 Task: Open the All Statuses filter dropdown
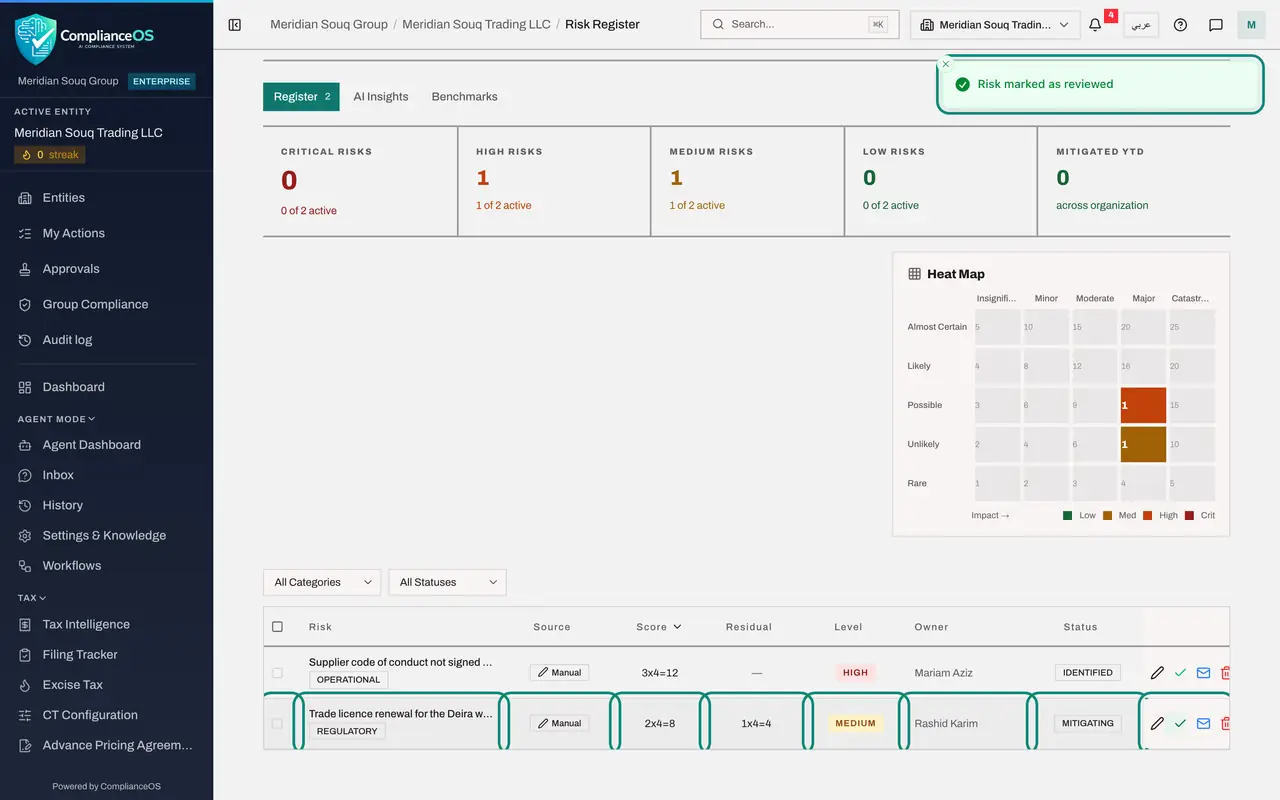pyautogui.click(x=447, y=582)
